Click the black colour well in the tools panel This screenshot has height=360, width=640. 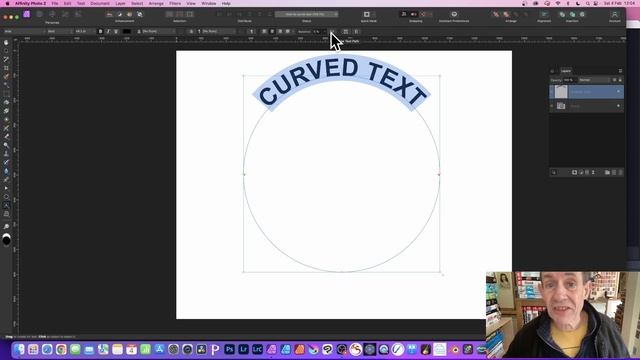[6, 240]
